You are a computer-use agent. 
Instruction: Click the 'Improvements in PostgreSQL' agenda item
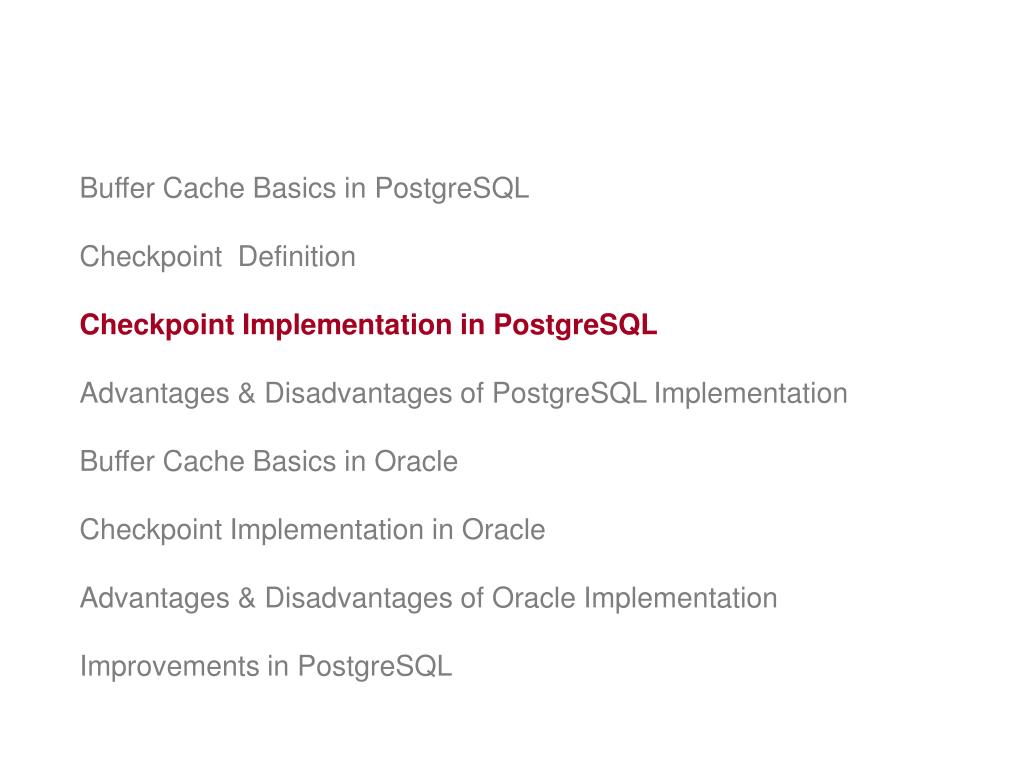266,667
